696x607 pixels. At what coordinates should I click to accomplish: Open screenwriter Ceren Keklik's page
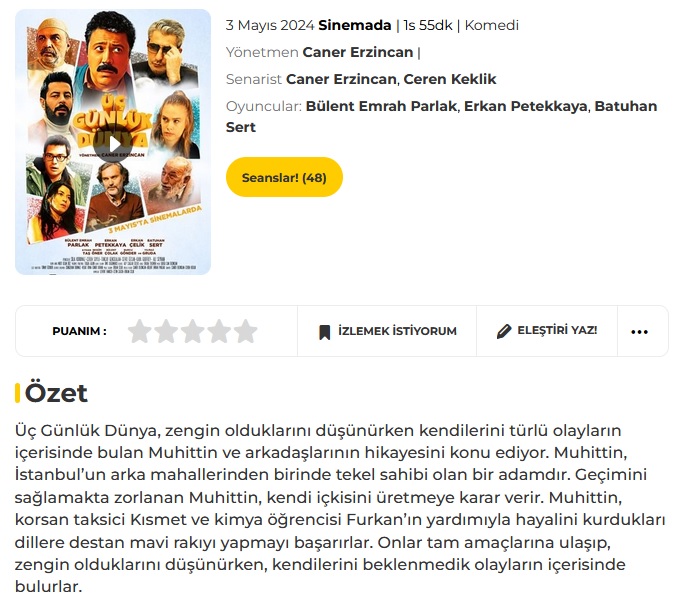point(449,79)
